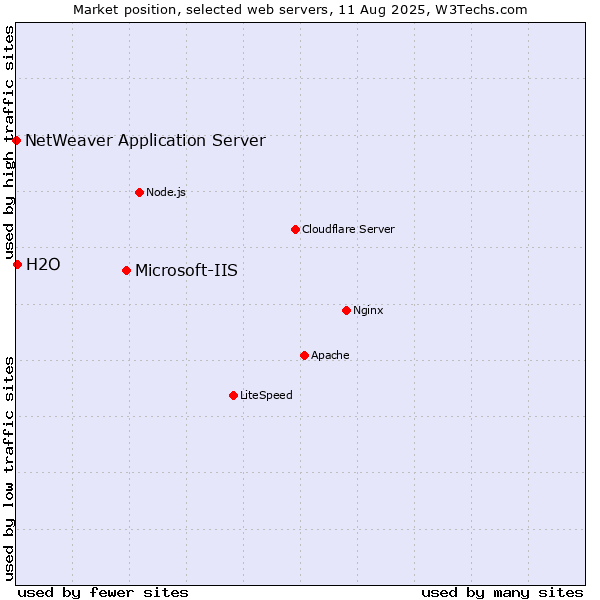Screen dimensions: 600x600
Task: Click the NetWeaver Application Server data point
Action: coord(16,140)
